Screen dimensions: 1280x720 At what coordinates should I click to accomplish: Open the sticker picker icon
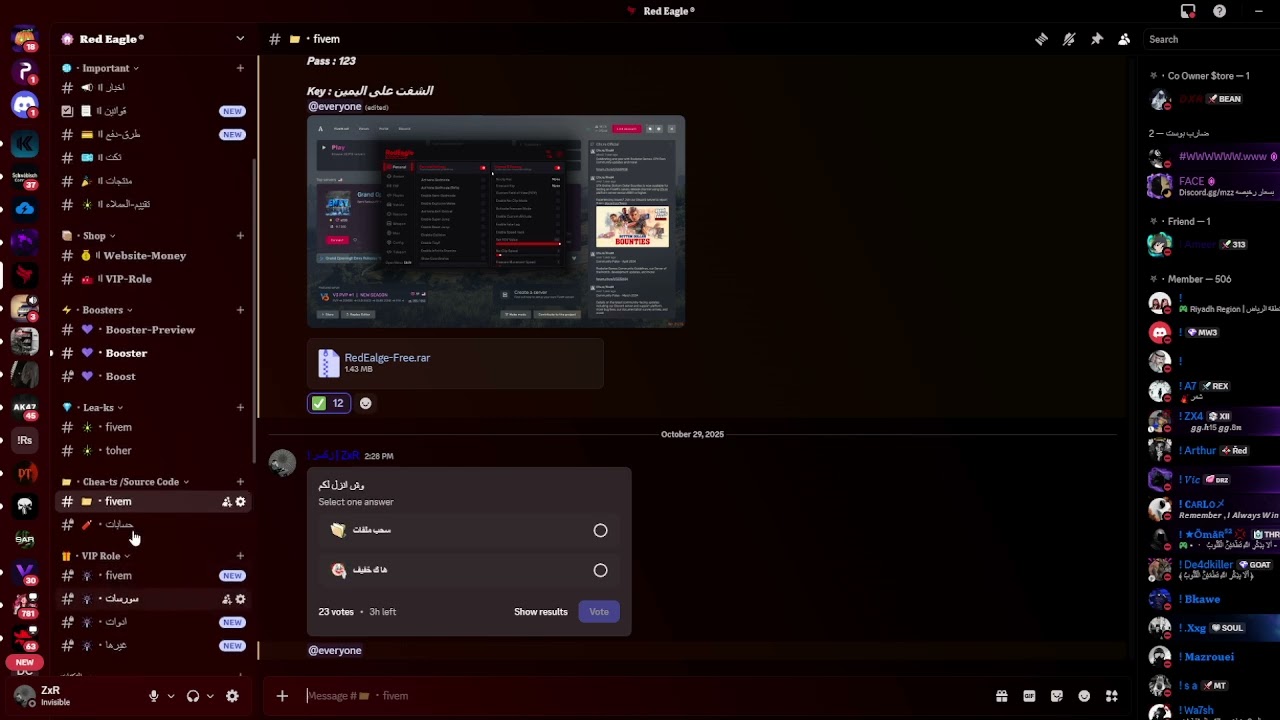[x=1057, y=696]
